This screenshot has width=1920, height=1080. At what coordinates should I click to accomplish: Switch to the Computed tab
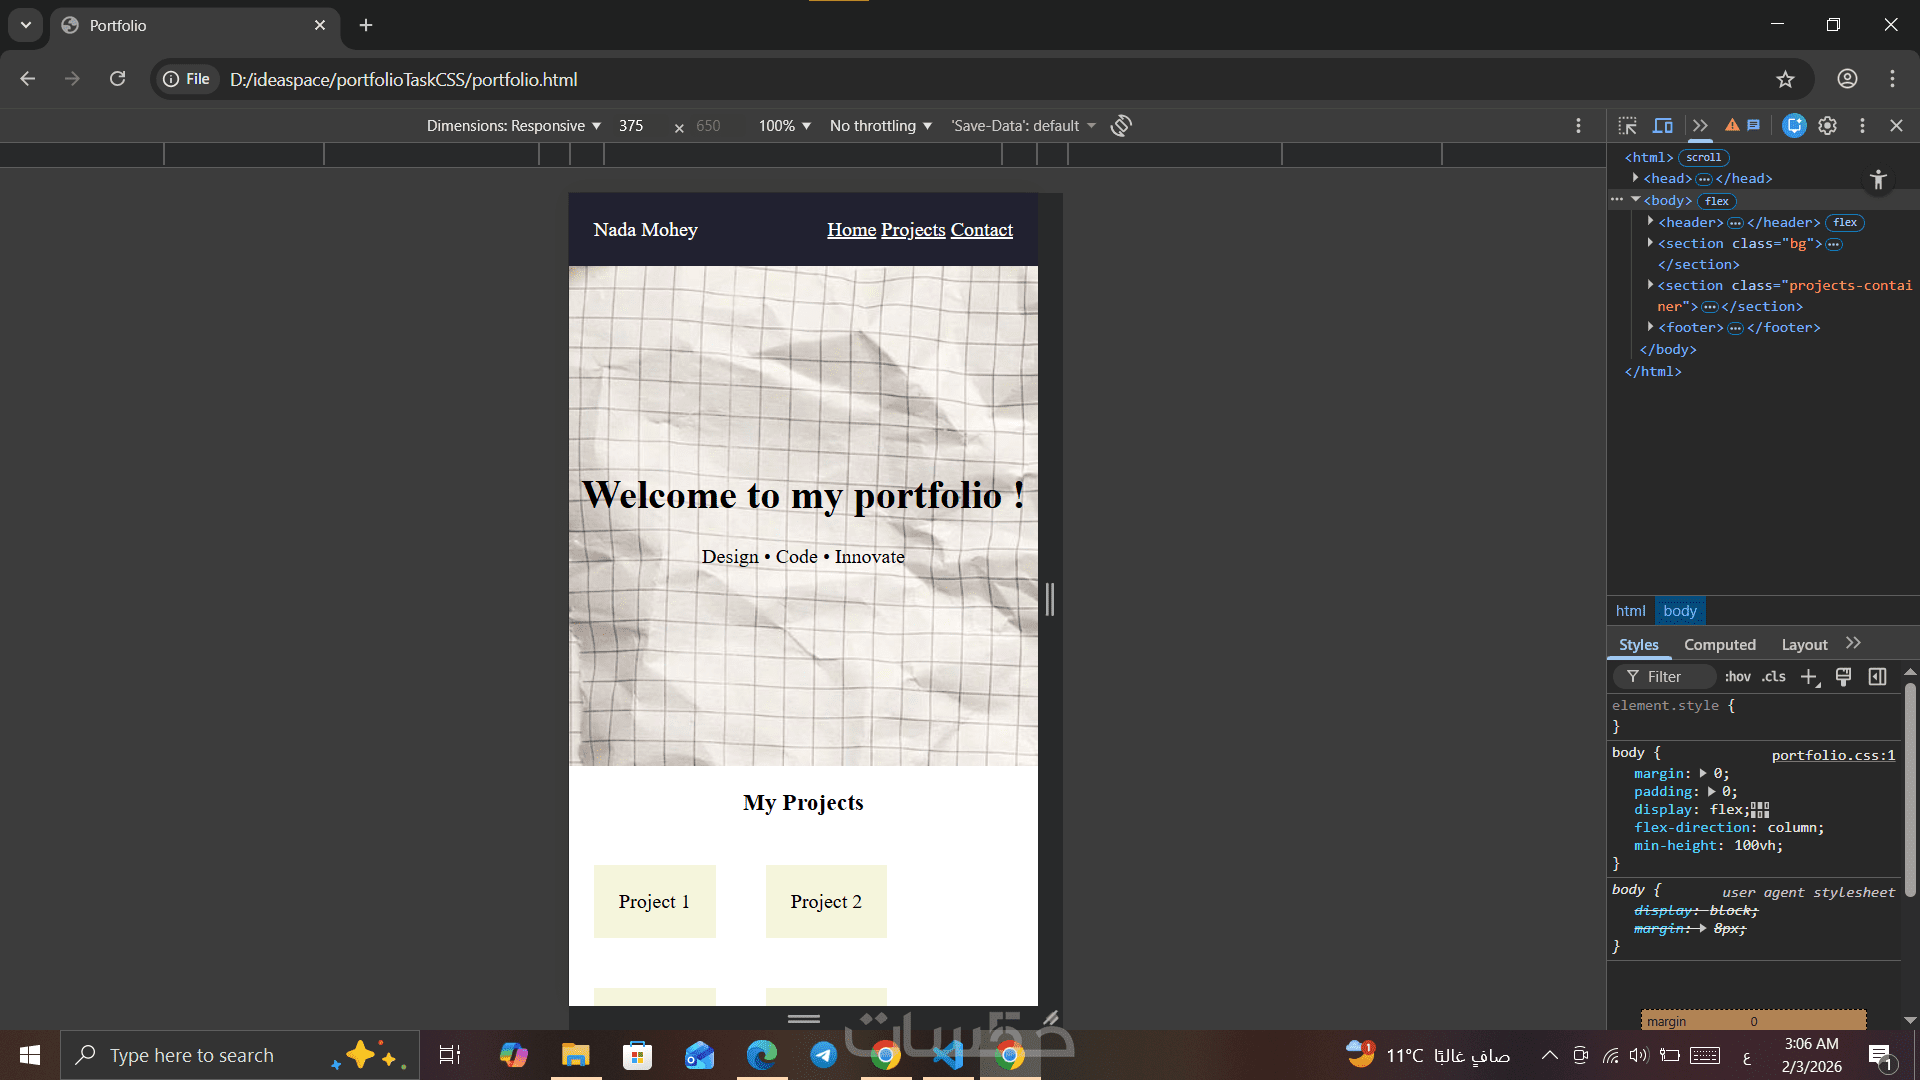tap(1719, 645)
